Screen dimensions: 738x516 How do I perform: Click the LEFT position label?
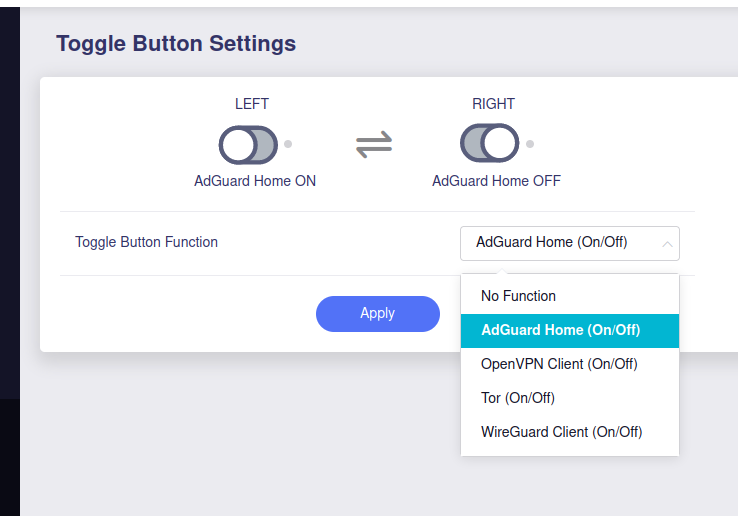point(252,104)
